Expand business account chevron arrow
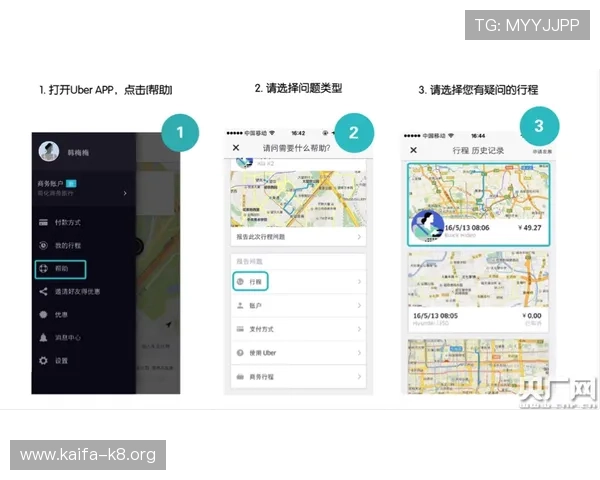Viewport: 600px width, 480px height. point(125,193)
